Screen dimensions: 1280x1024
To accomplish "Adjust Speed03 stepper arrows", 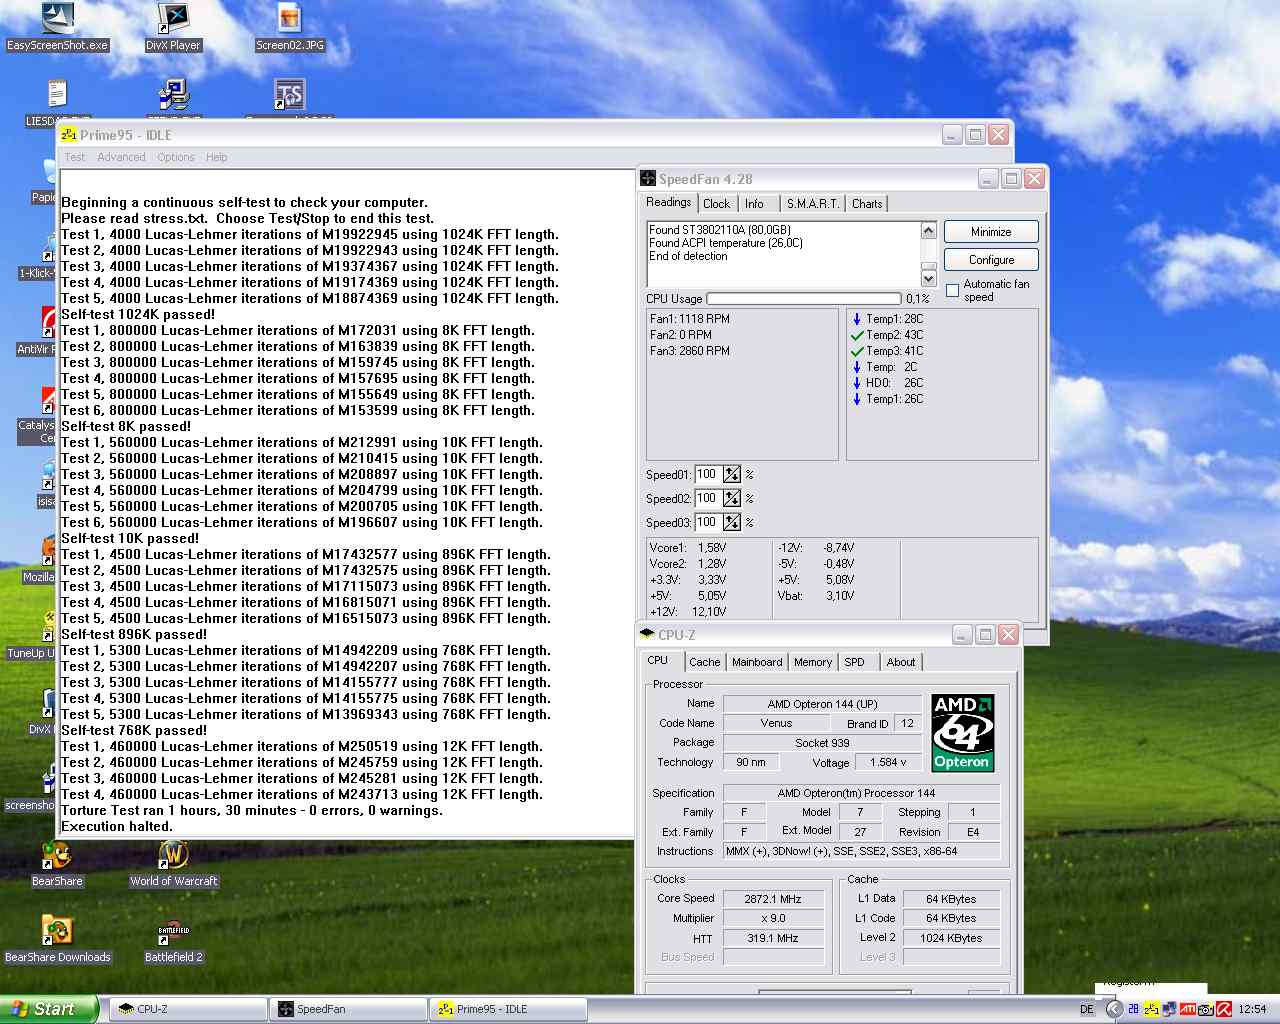I will point(732,522).
